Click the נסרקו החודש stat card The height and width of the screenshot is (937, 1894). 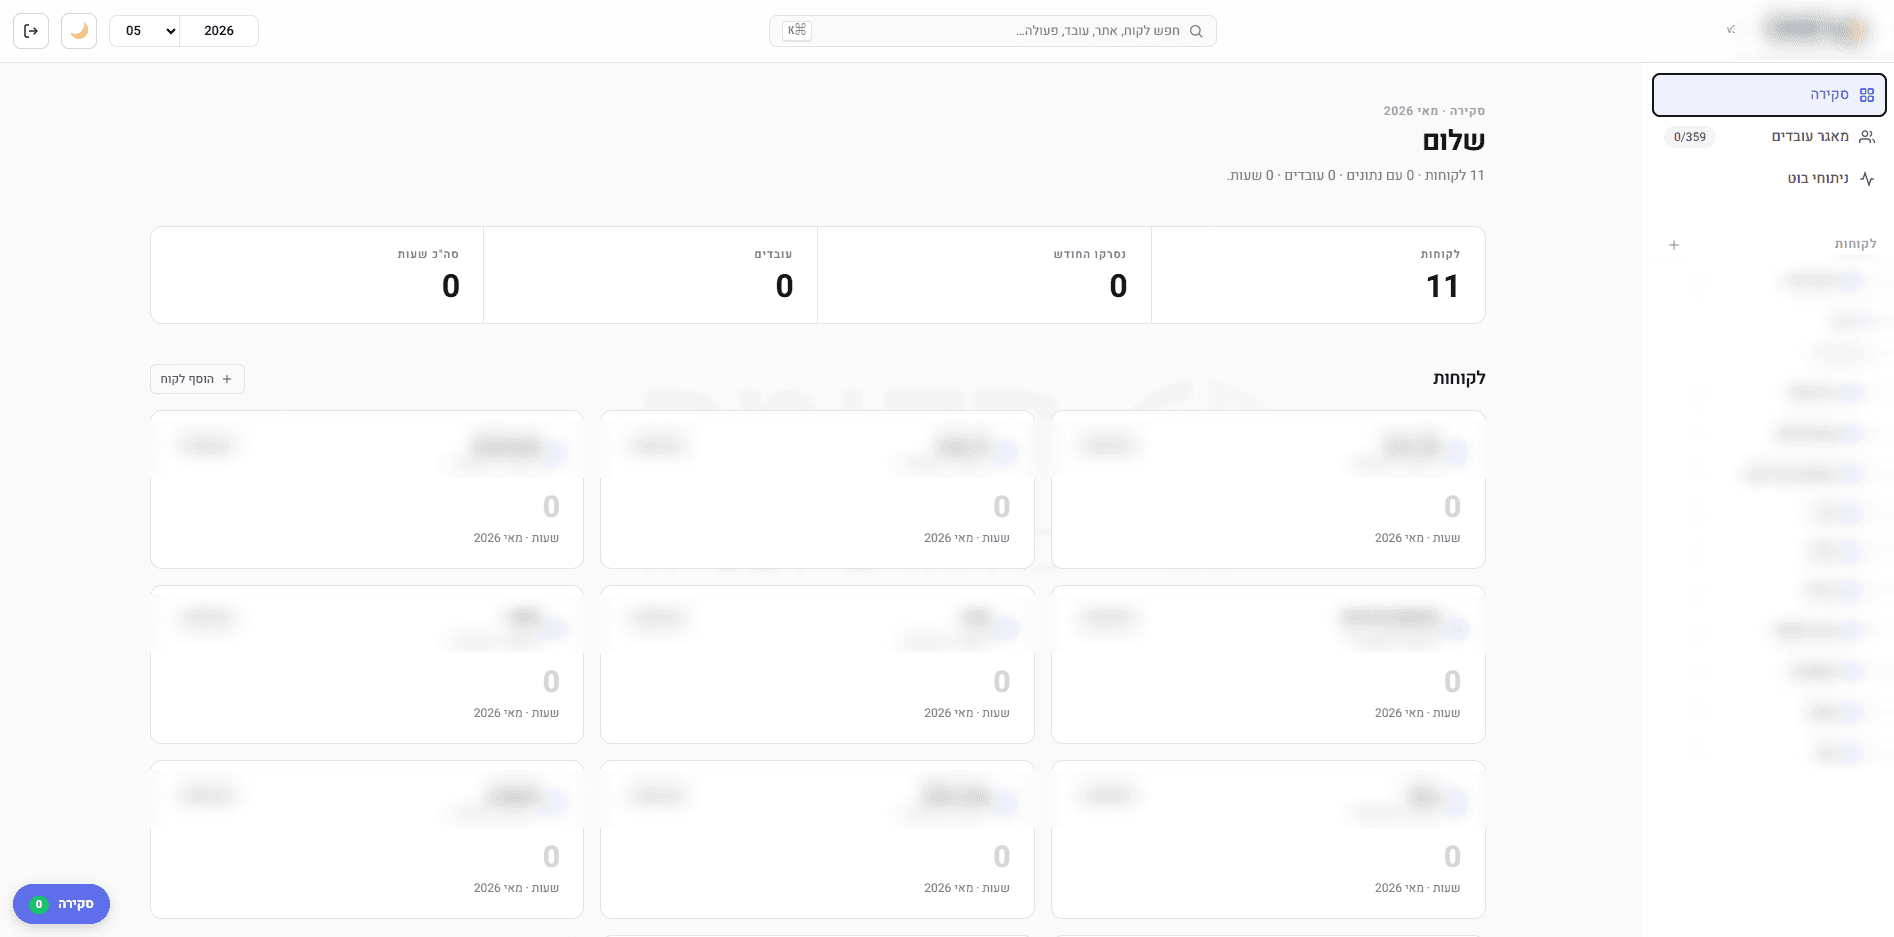pos(984,275)
